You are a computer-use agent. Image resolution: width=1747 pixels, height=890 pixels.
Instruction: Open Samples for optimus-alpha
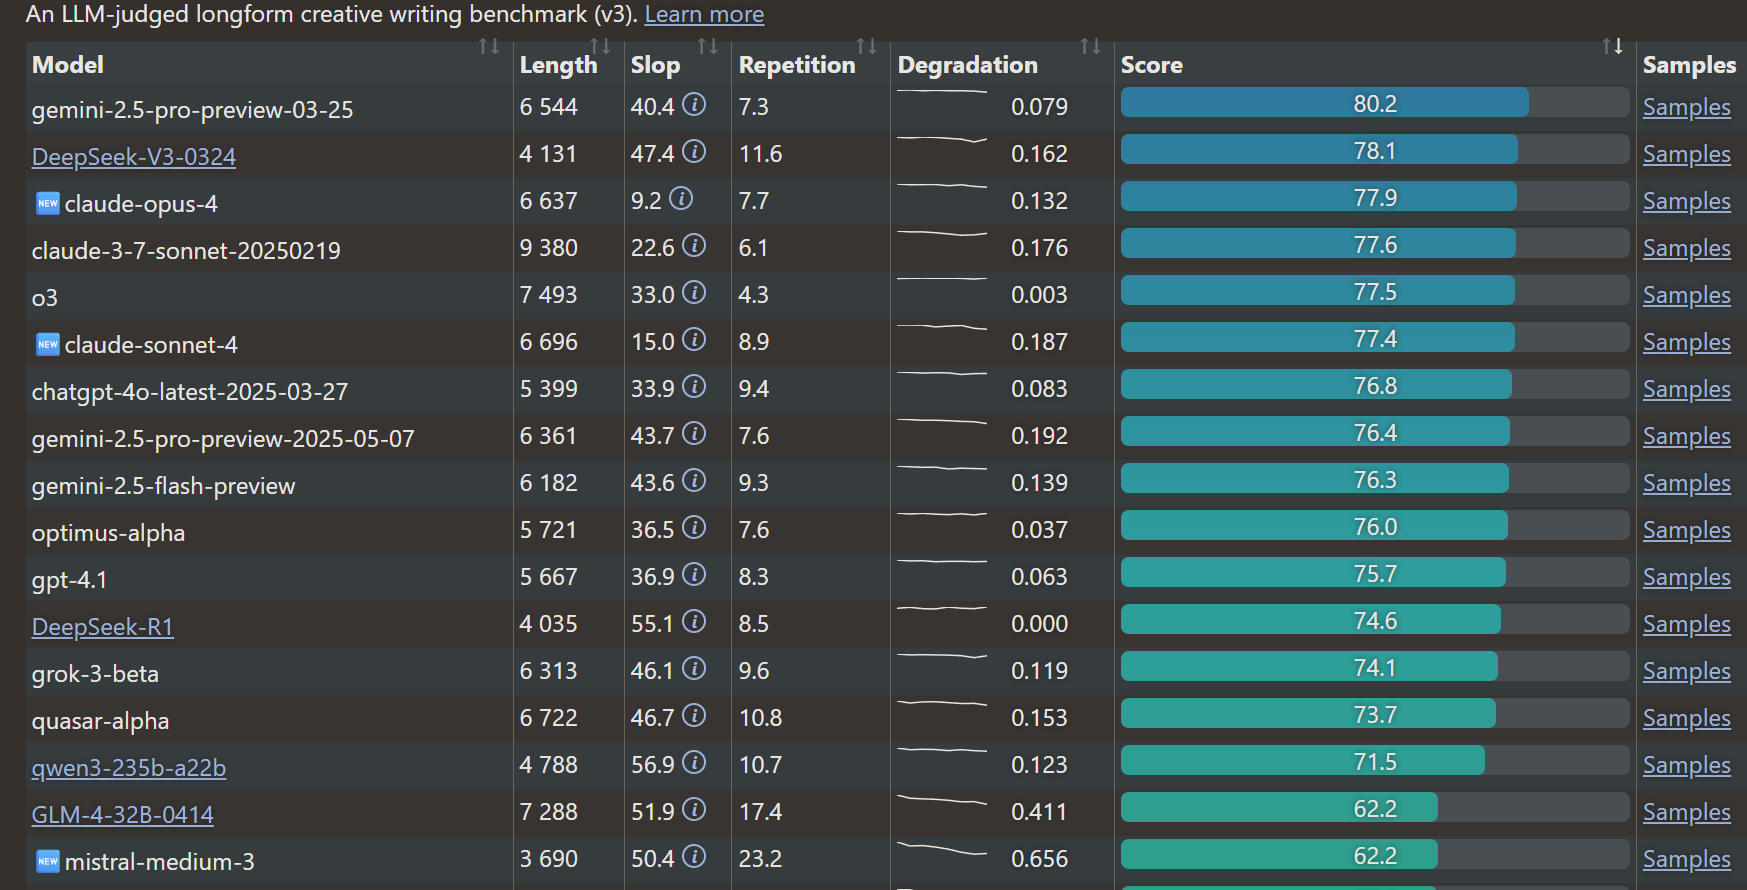[1687, 530]
